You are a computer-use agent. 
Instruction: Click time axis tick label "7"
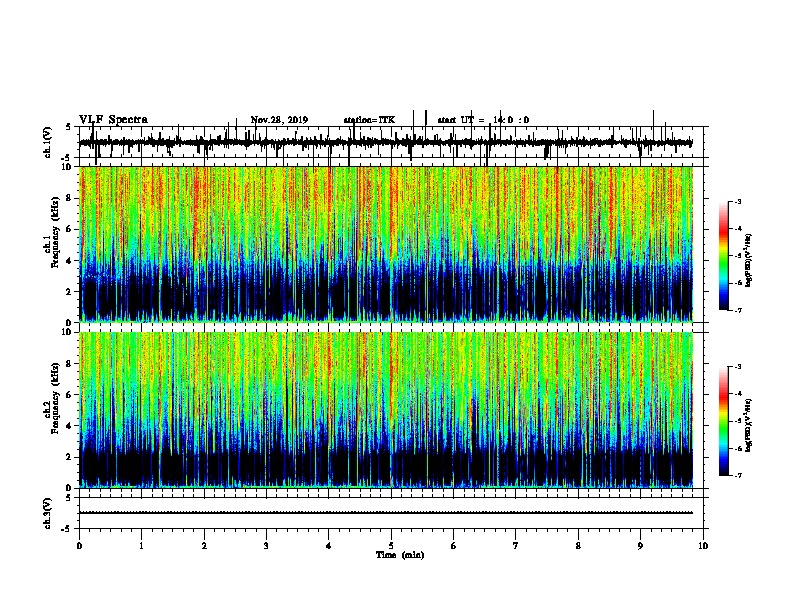point(516,546)
